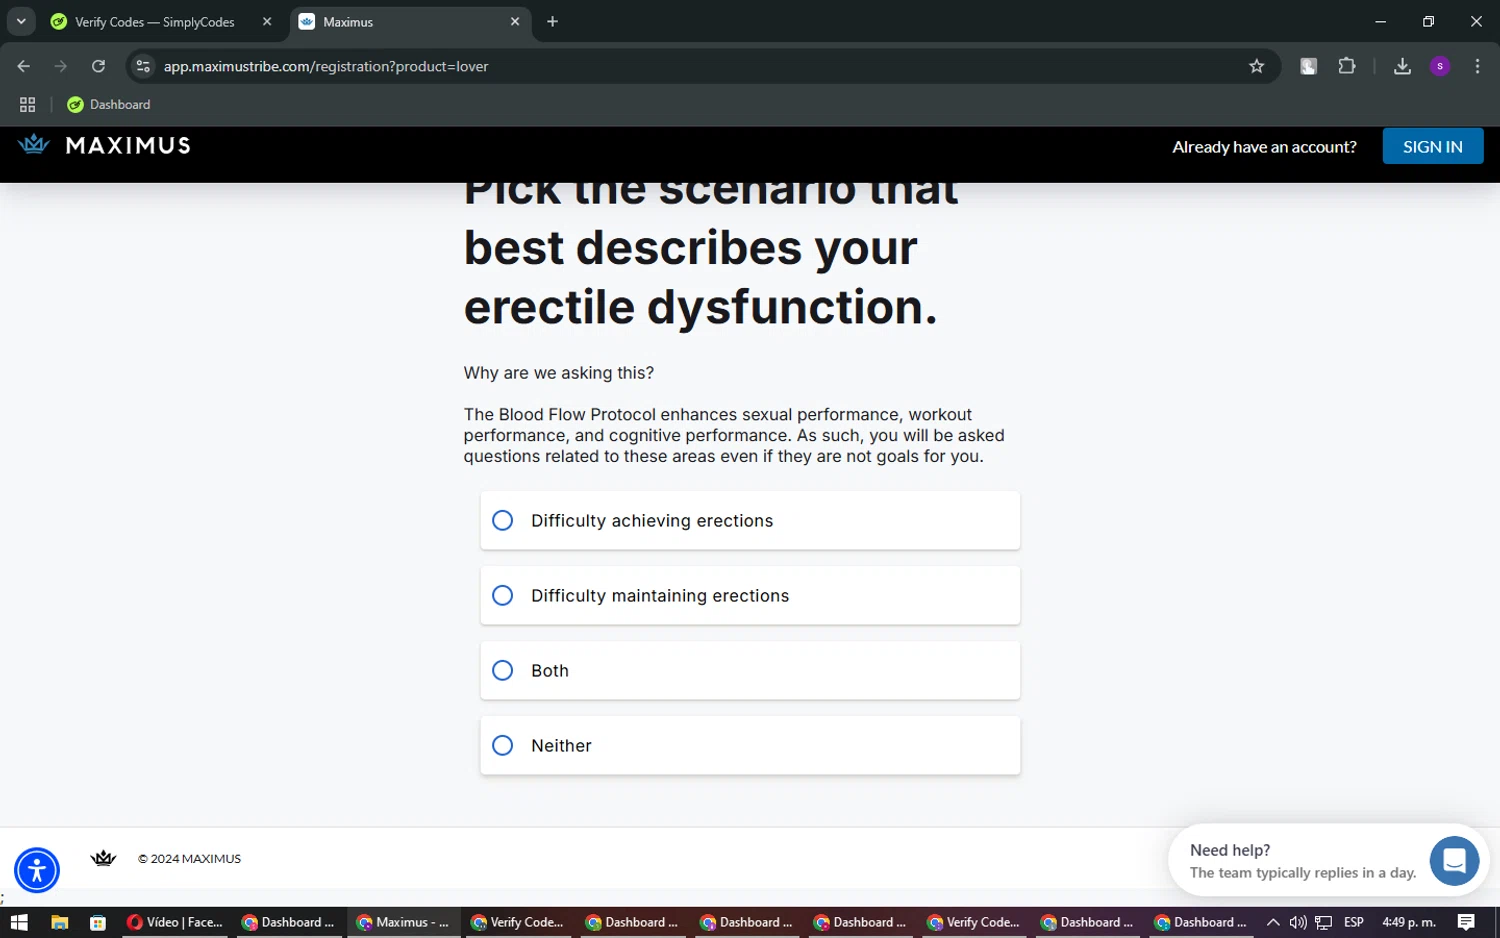
Task: Open the browser Extensions puzzle icon
Action: [x=1347, y=66]
